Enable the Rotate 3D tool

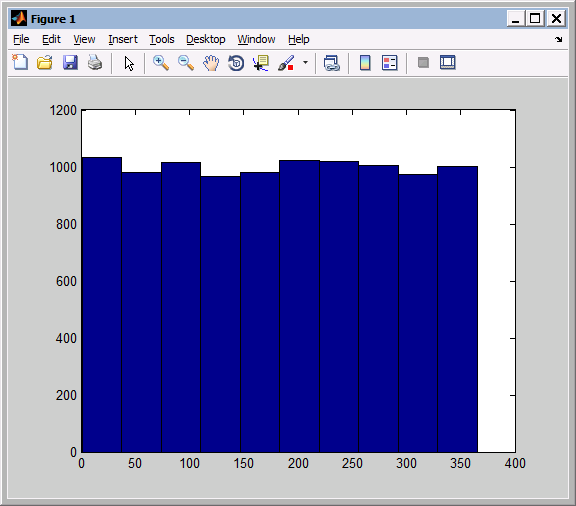236,63
